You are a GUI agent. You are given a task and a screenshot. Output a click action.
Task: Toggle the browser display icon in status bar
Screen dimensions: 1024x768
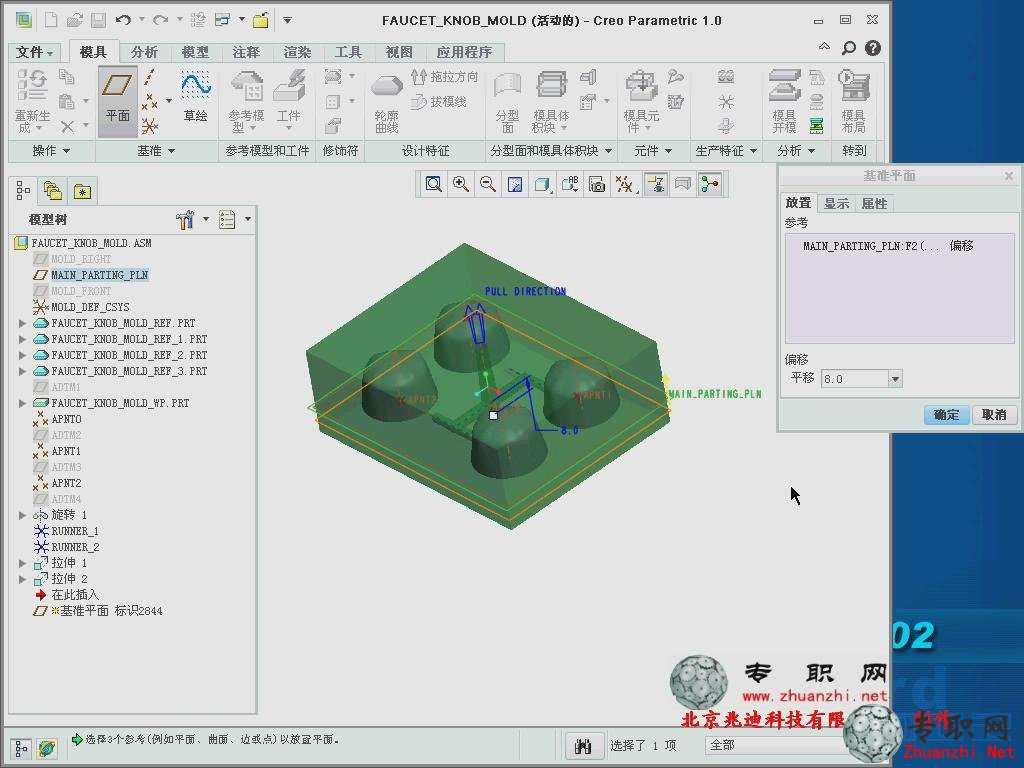coord(46,748)
